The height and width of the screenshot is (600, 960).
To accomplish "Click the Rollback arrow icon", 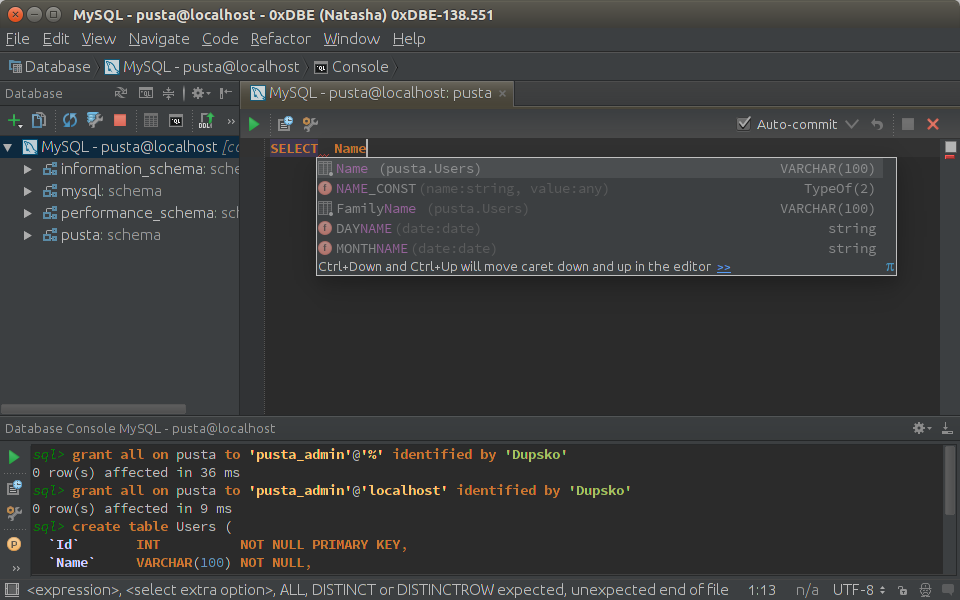I will pyautogui.click(x=877, y=124).
